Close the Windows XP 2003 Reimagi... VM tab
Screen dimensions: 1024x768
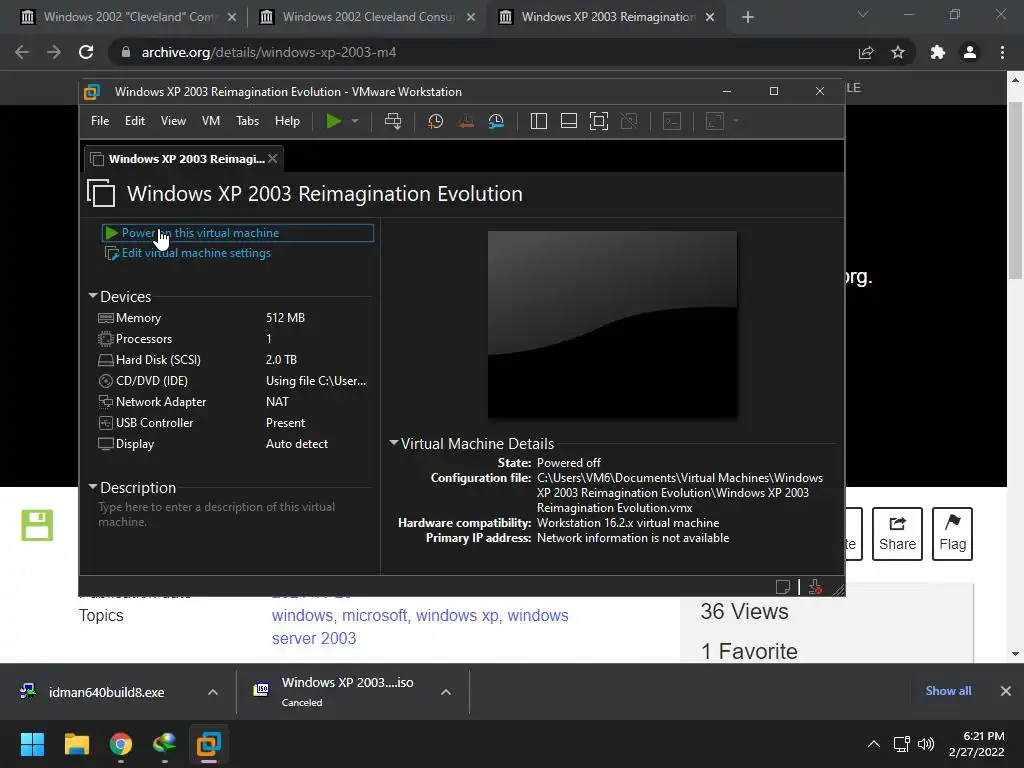click(x=273, y=159)
